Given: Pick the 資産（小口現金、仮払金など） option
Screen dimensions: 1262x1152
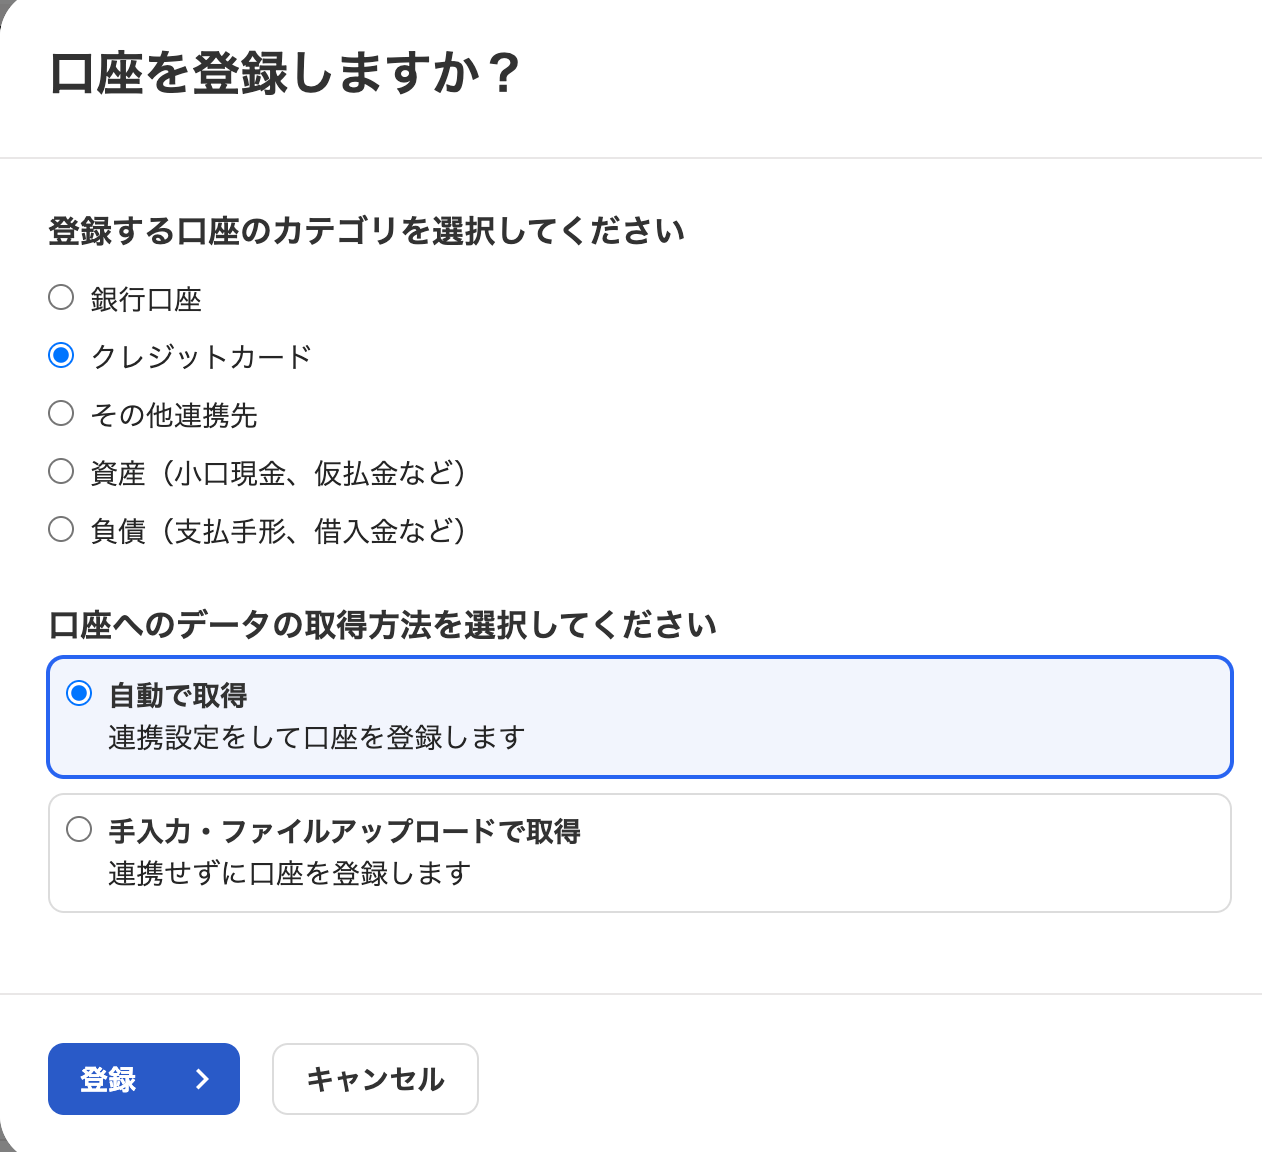Looking at the screenshot, I should pyautogui.click(x=60, y=470).
